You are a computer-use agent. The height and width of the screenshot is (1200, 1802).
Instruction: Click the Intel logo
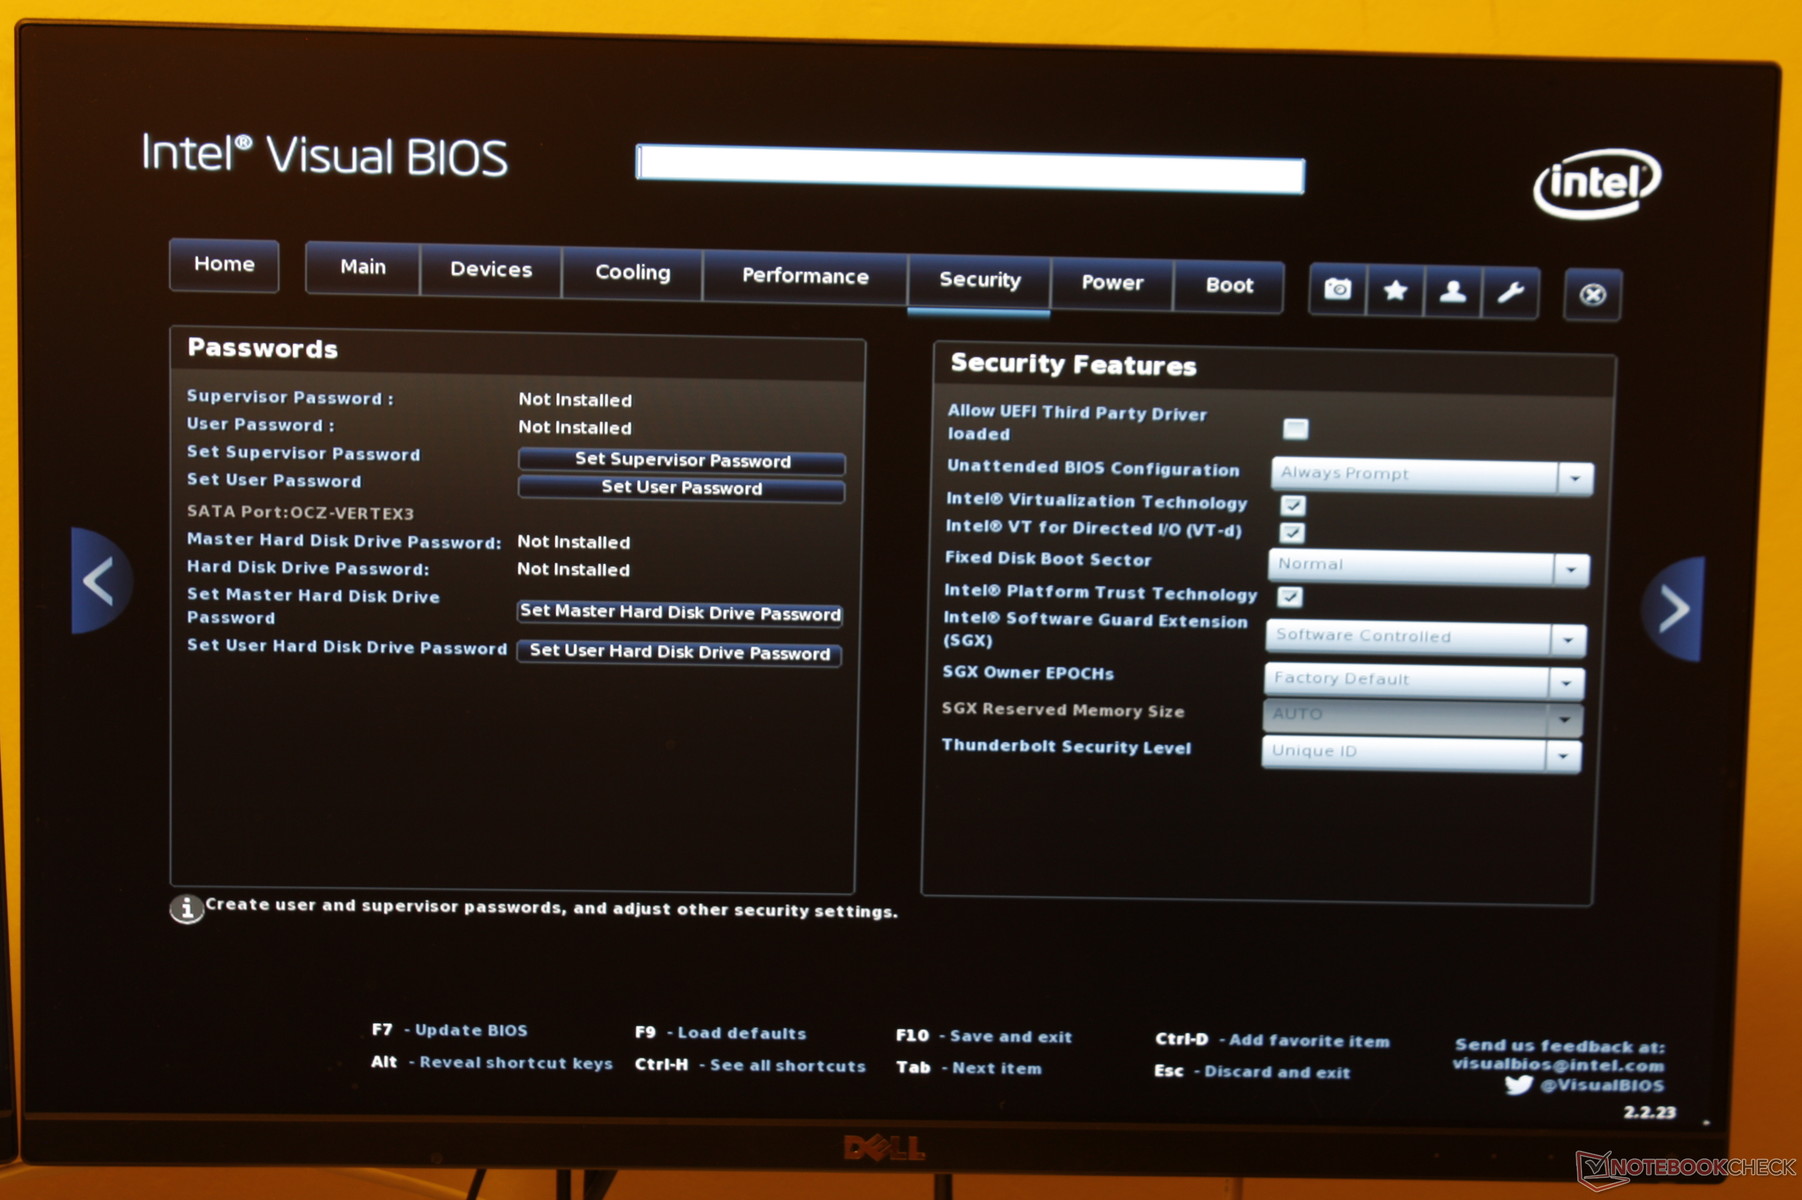(x=1596, y=183)
